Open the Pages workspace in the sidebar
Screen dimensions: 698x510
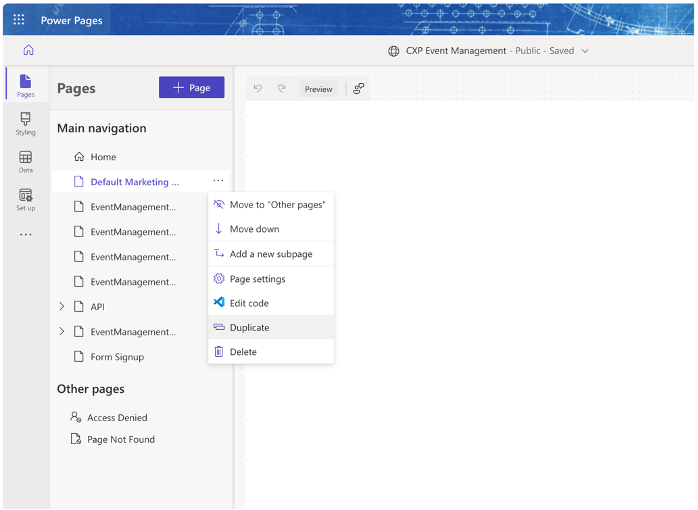pyautogui.click(x=25, y=85)
